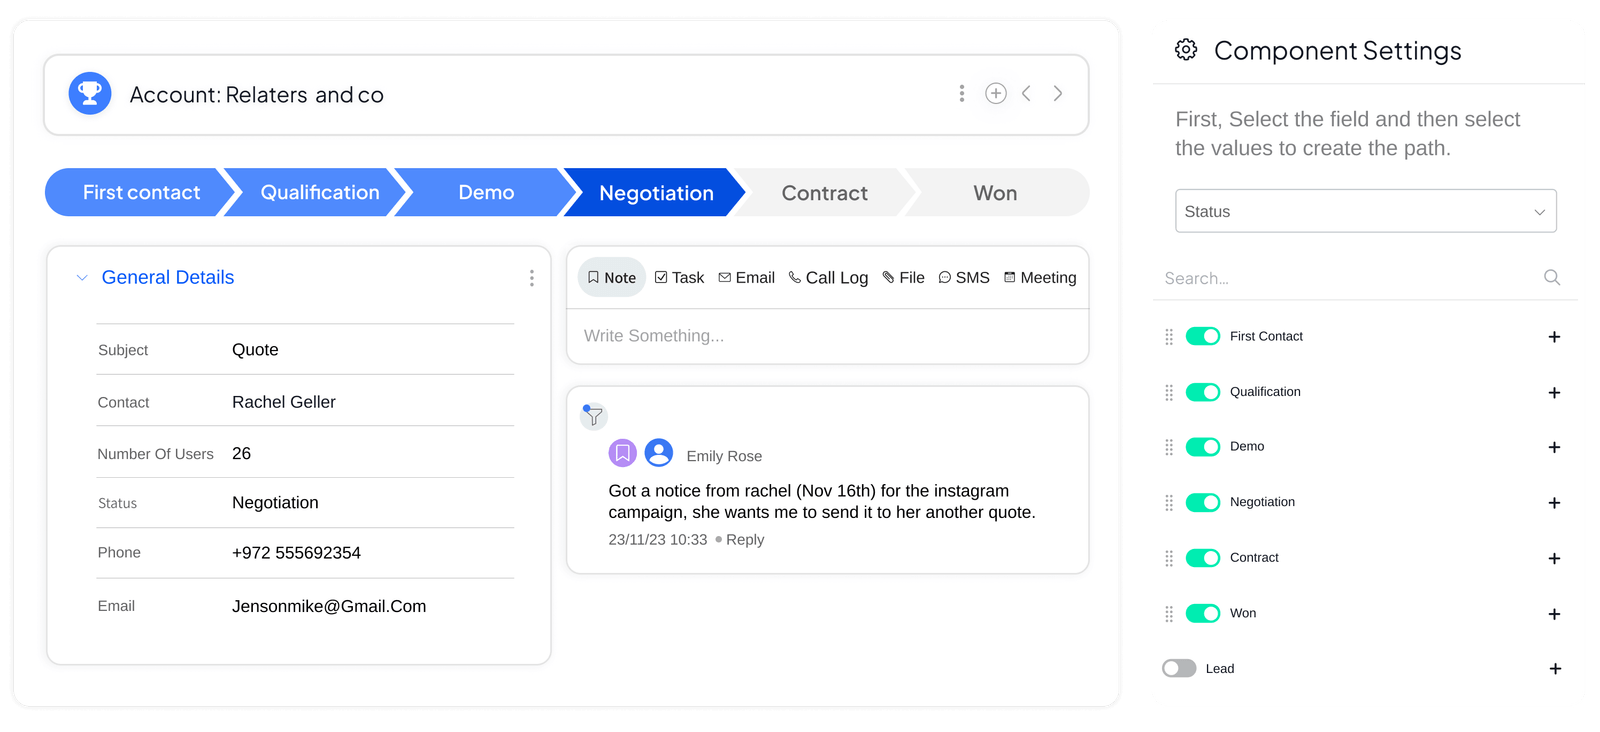This screenshot has height=732, width=1600.
Task: Select the Contract stage in the path
Action: [824, 193]
